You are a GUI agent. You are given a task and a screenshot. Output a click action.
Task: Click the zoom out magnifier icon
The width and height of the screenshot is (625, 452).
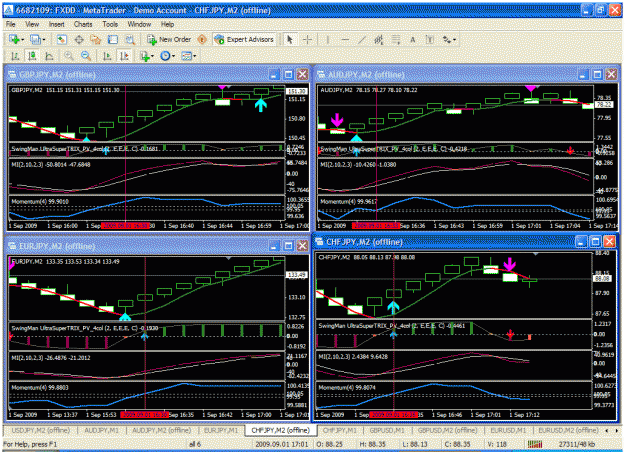tap(86, 56)
